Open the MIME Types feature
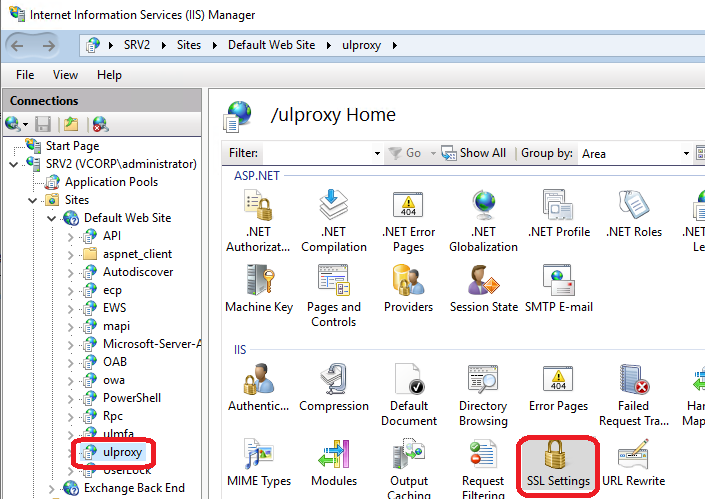 pyautogui.click(x=259, y=463)
